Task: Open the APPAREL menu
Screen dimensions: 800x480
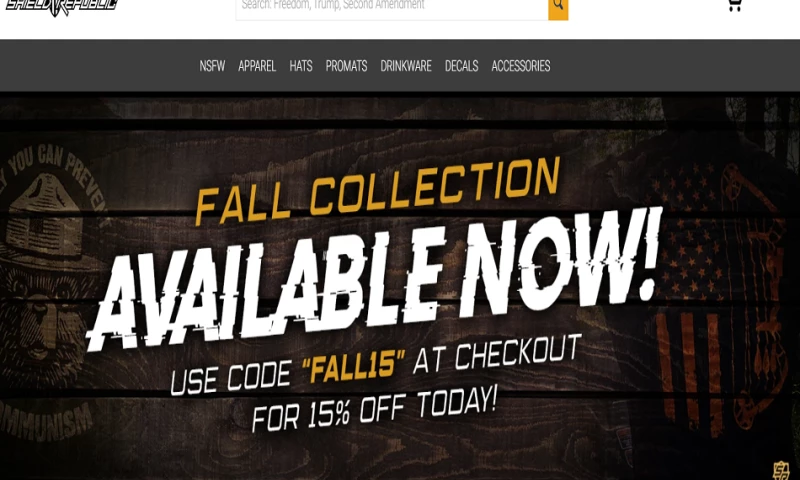Action: 257,66
